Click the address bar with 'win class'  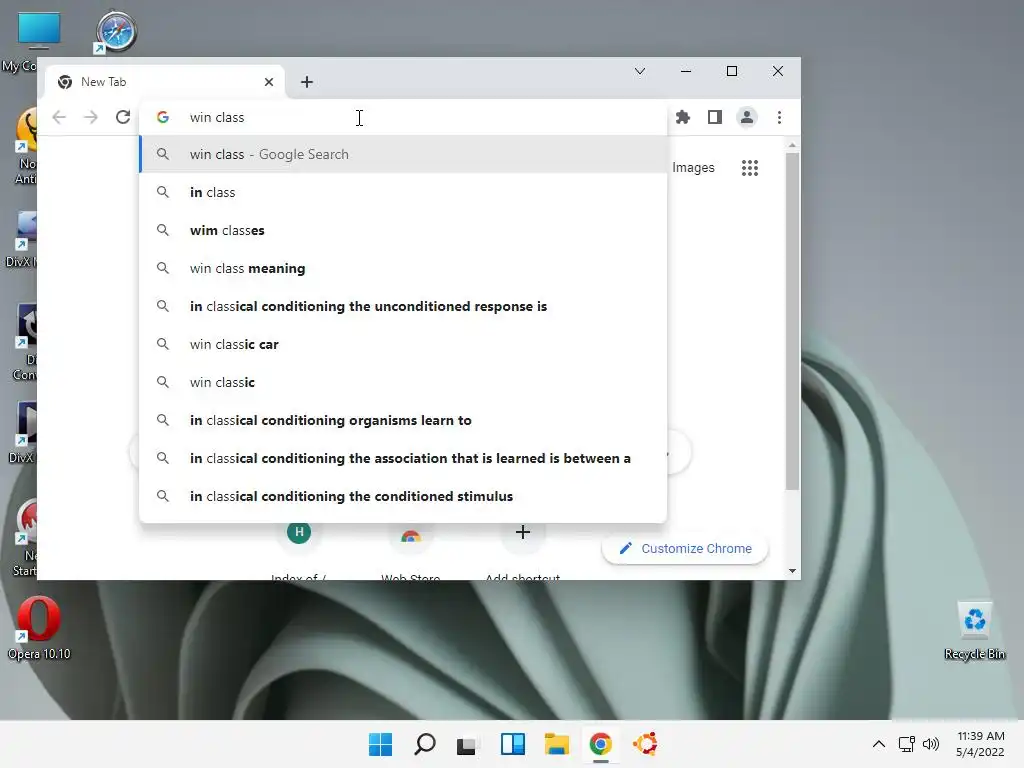click(403, 118)
